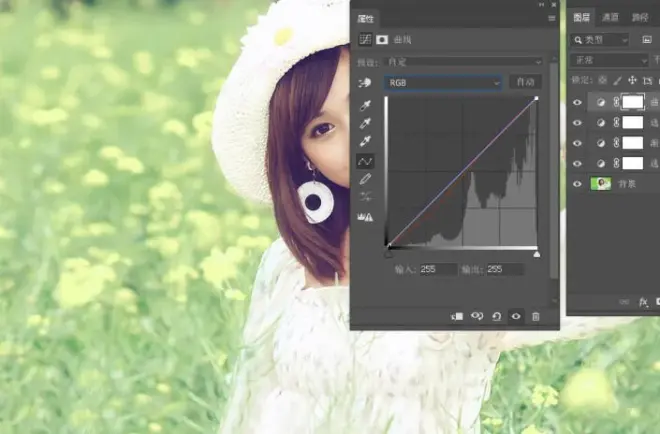Viewport: 660px width, 434px height.
Task: Hide the top curves adjustment layer
Action: tap(577, 102)
